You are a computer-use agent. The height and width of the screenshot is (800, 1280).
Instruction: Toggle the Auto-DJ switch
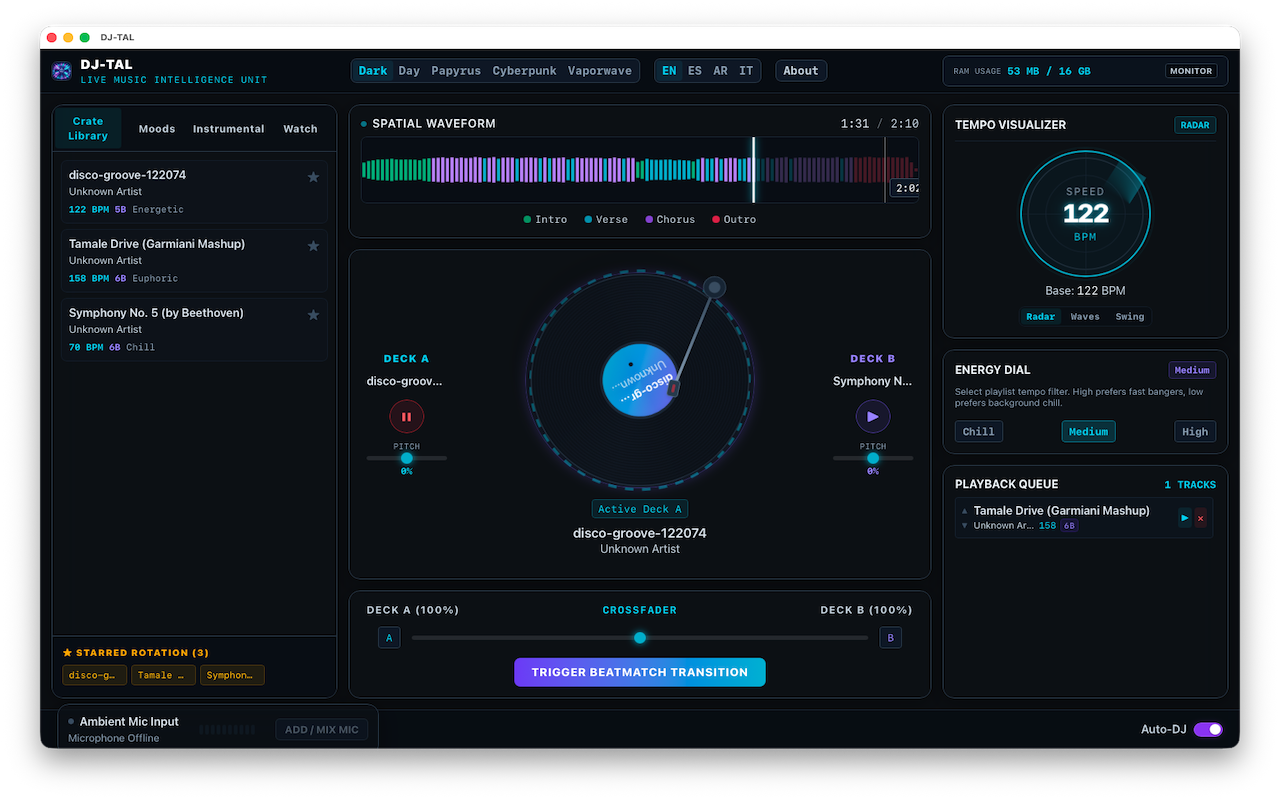point(1208,729)
